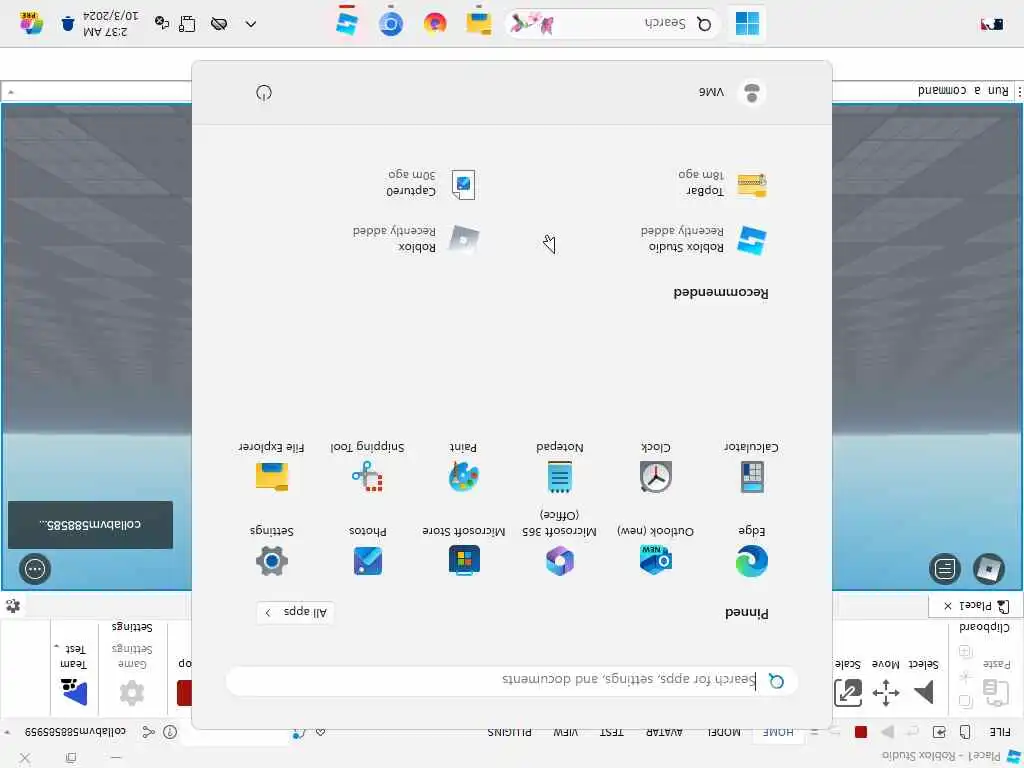Click Windows Start button on taskbar
Viewport: 1024px width, 768px height.
747,24
